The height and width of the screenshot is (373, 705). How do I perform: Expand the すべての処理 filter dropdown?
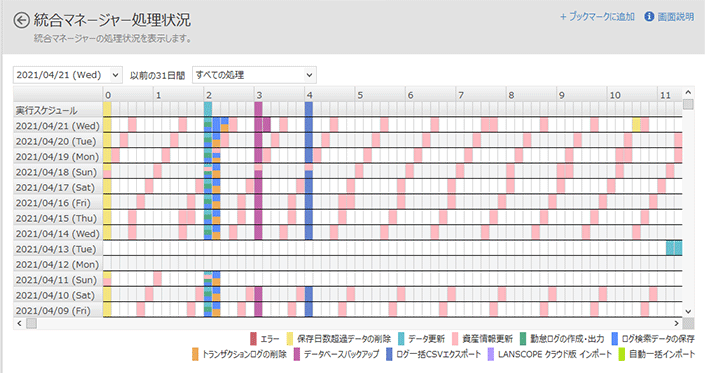pos(254,75)
